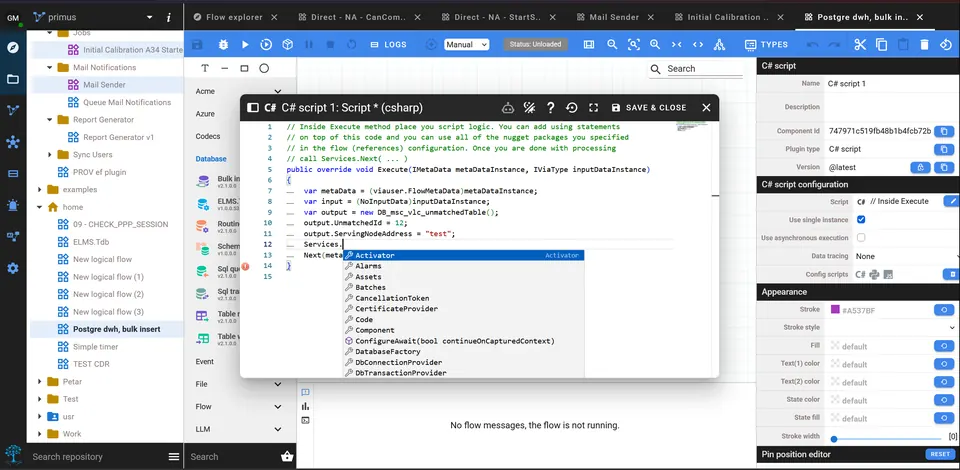Uncheck Use single instance checkbox
Image resolution: width=960 pixels, height=470 pixels.
click(x=861, y=220)
